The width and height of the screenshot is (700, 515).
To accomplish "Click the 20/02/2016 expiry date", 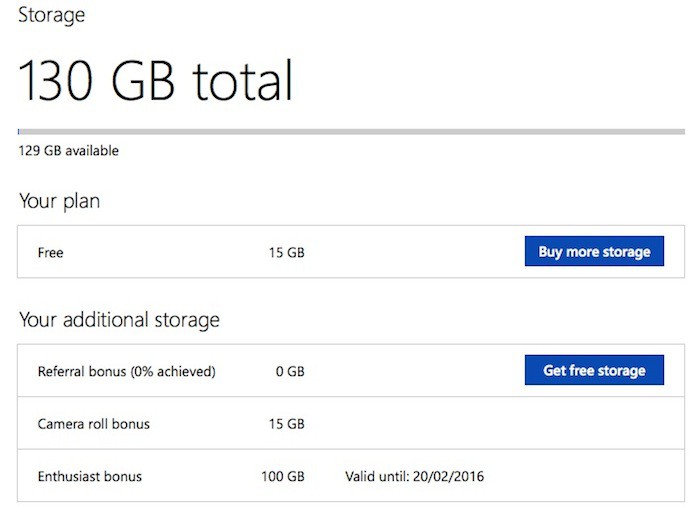I will click(x=449, y=476).
